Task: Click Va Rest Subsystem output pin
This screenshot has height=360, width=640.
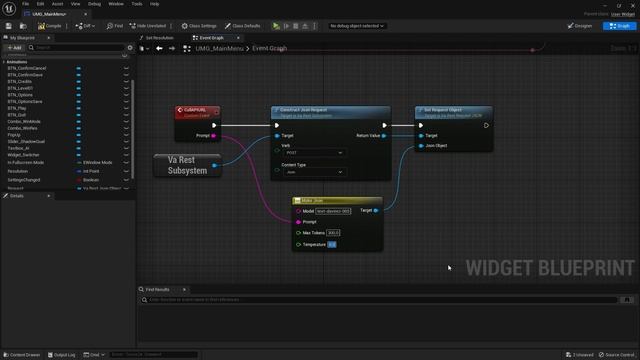Action: pyautogui.click(x=214, y=165)
